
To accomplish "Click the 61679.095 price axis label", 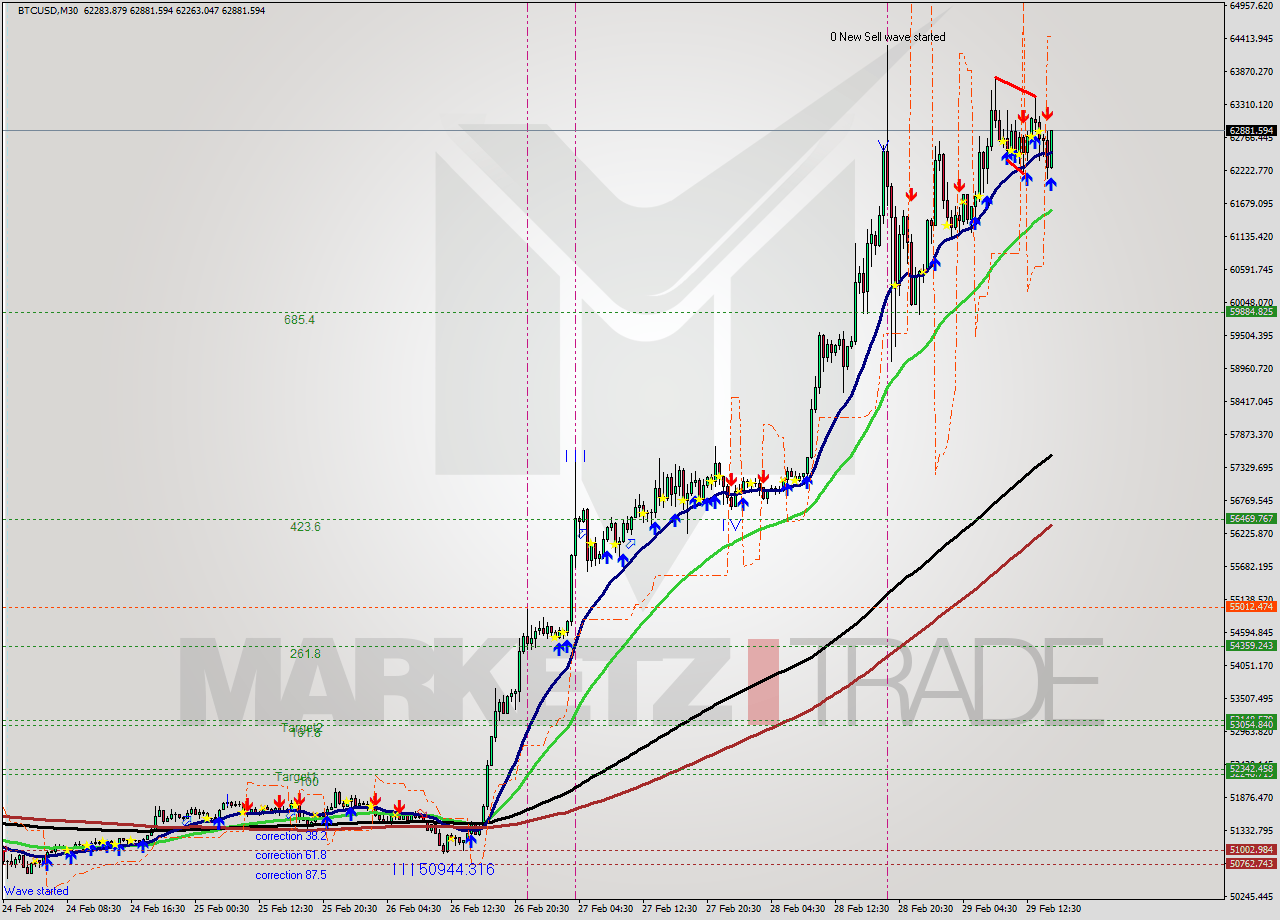I will (x=1251, y=204).
